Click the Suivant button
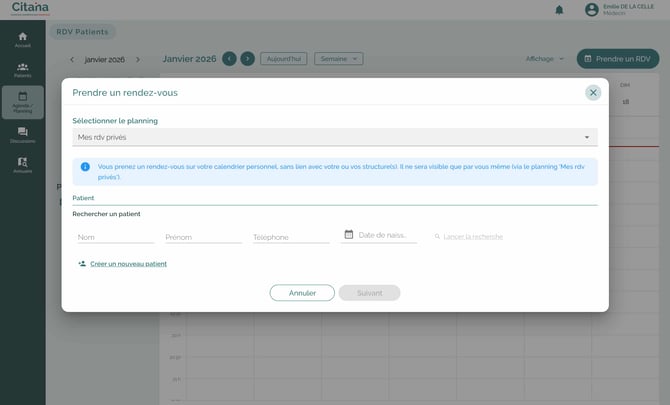670x405 pixels. pos(370,293)
